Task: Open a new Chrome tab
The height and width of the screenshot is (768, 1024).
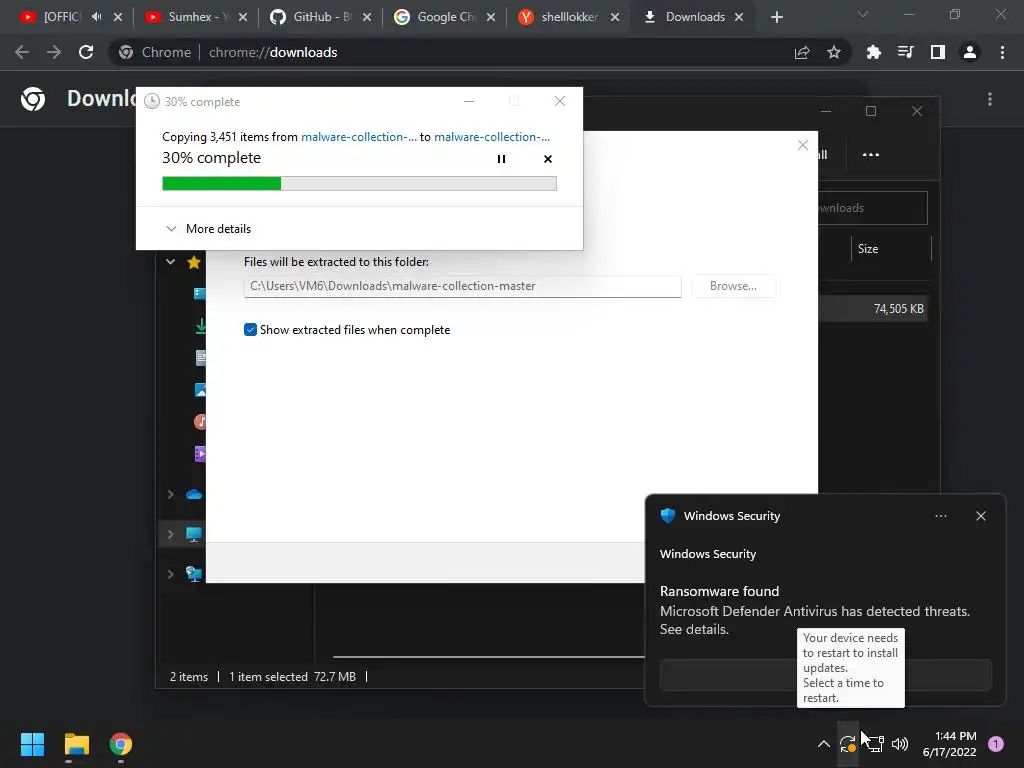Action: pos(776,17)
